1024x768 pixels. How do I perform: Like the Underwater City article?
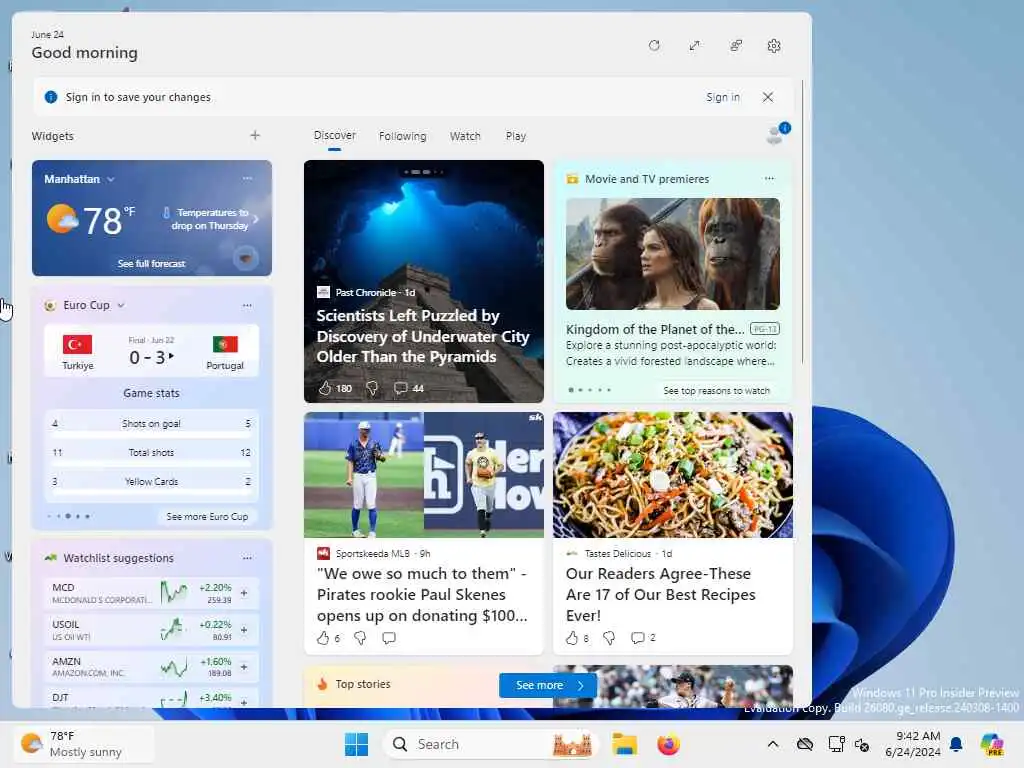pos(325,388)
